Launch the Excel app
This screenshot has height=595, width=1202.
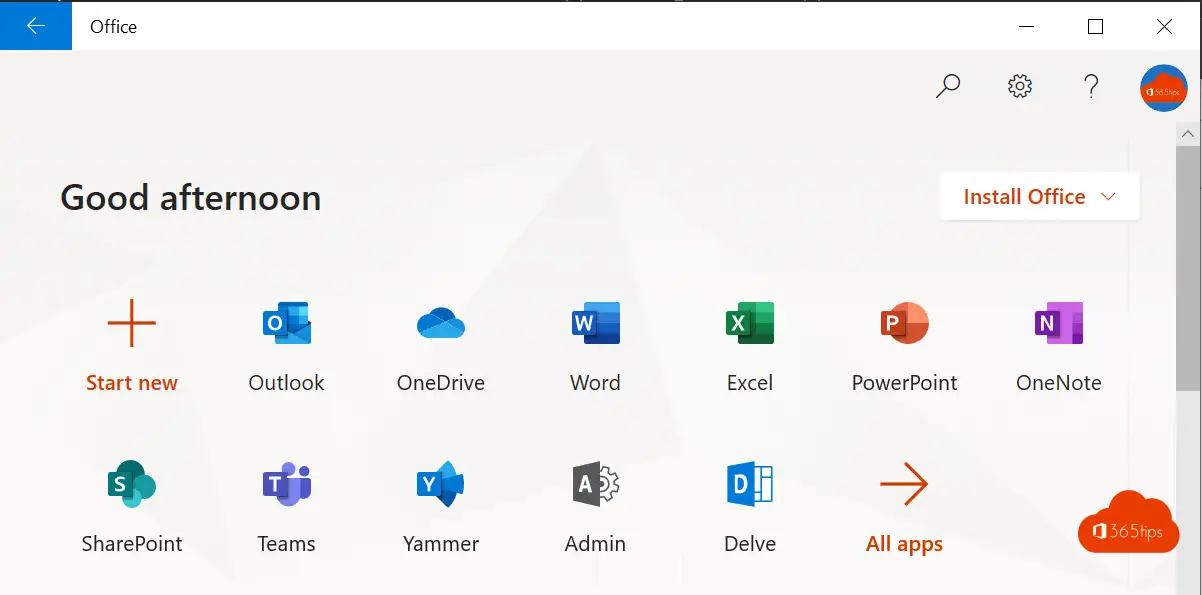[x=750, y=324]
